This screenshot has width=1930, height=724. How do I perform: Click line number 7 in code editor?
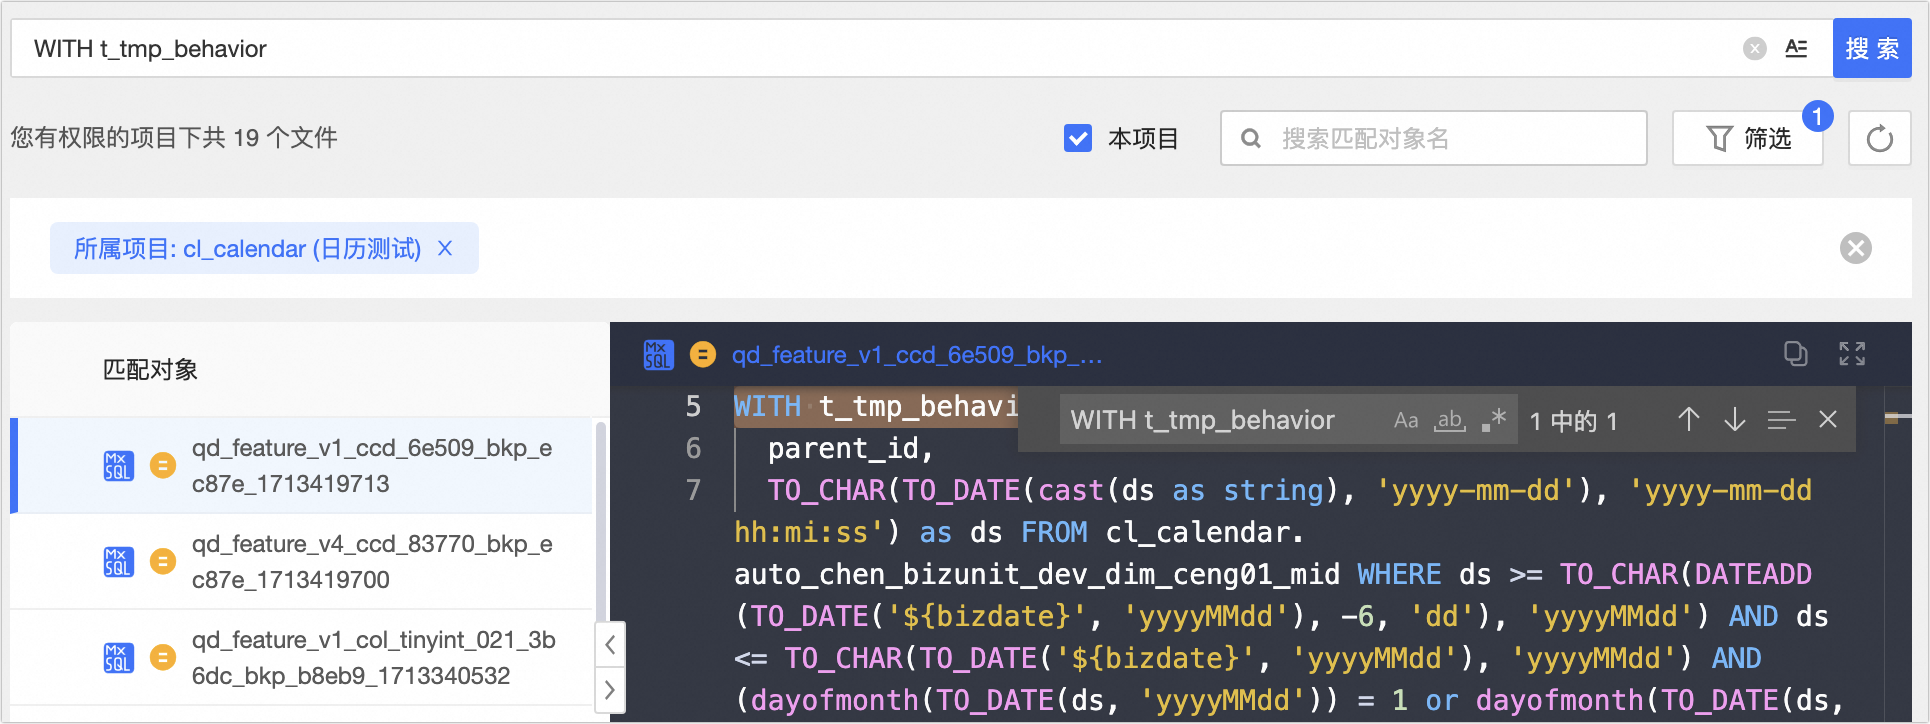pyautogui.click(x=693, y=490)
